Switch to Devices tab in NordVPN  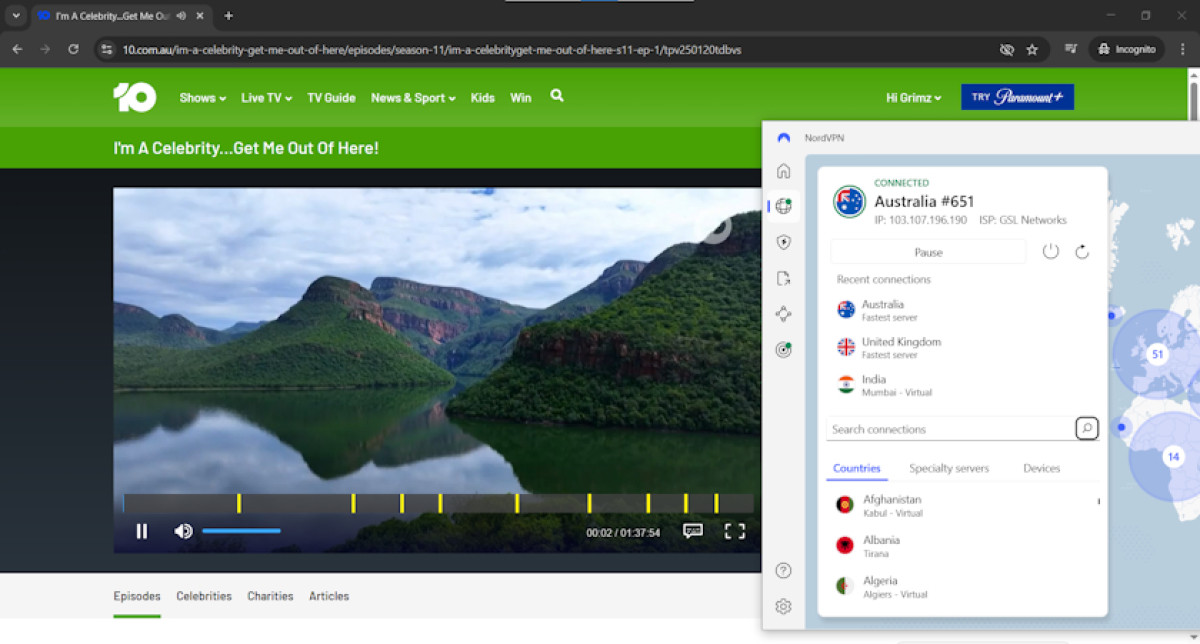tap(1041, 468)
